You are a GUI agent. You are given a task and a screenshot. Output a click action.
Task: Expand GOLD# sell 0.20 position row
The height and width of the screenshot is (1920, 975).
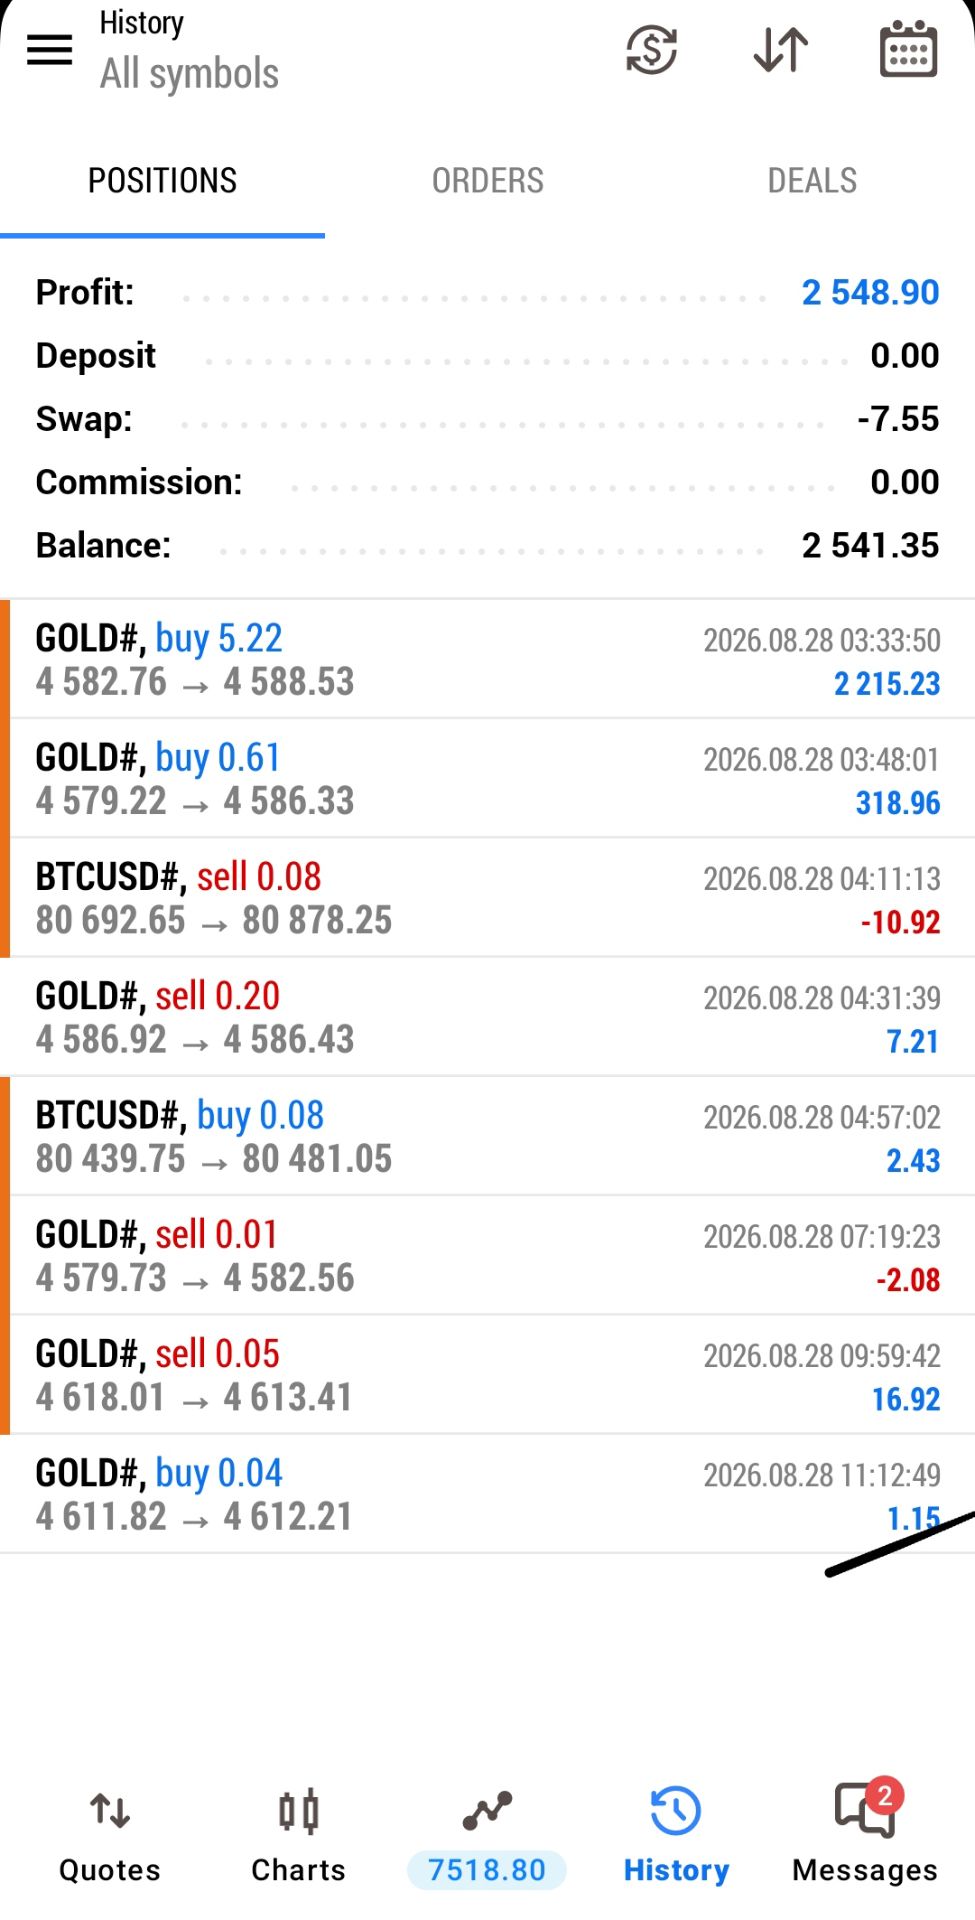(488, 1017)
